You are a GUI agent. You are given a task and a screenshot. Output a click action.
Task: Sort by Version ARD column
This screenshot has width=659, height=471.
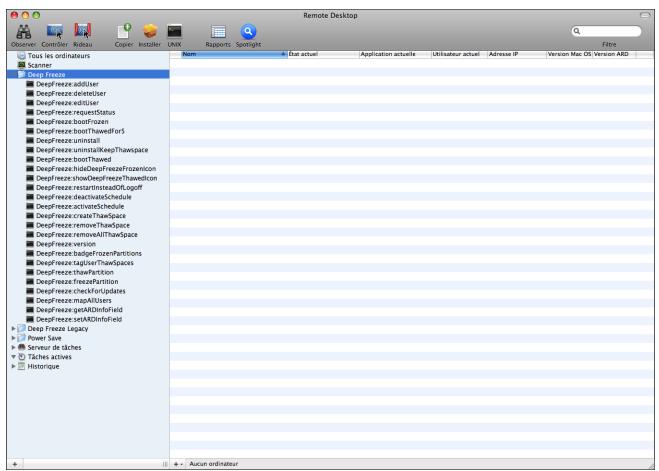pyautogui.click(x=614, y=54)
